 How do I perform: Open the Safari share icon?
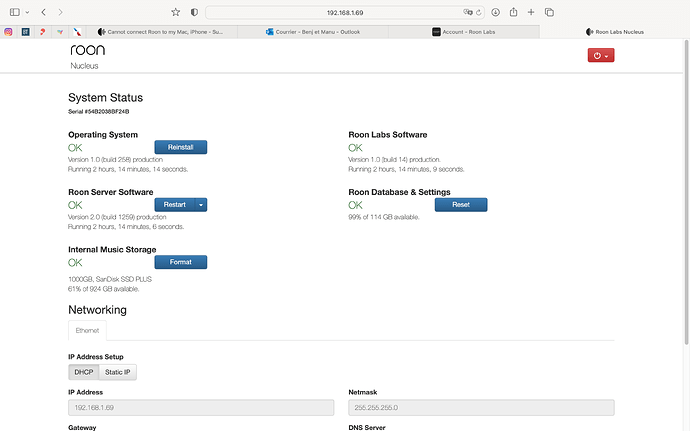[x=512, y=11]
